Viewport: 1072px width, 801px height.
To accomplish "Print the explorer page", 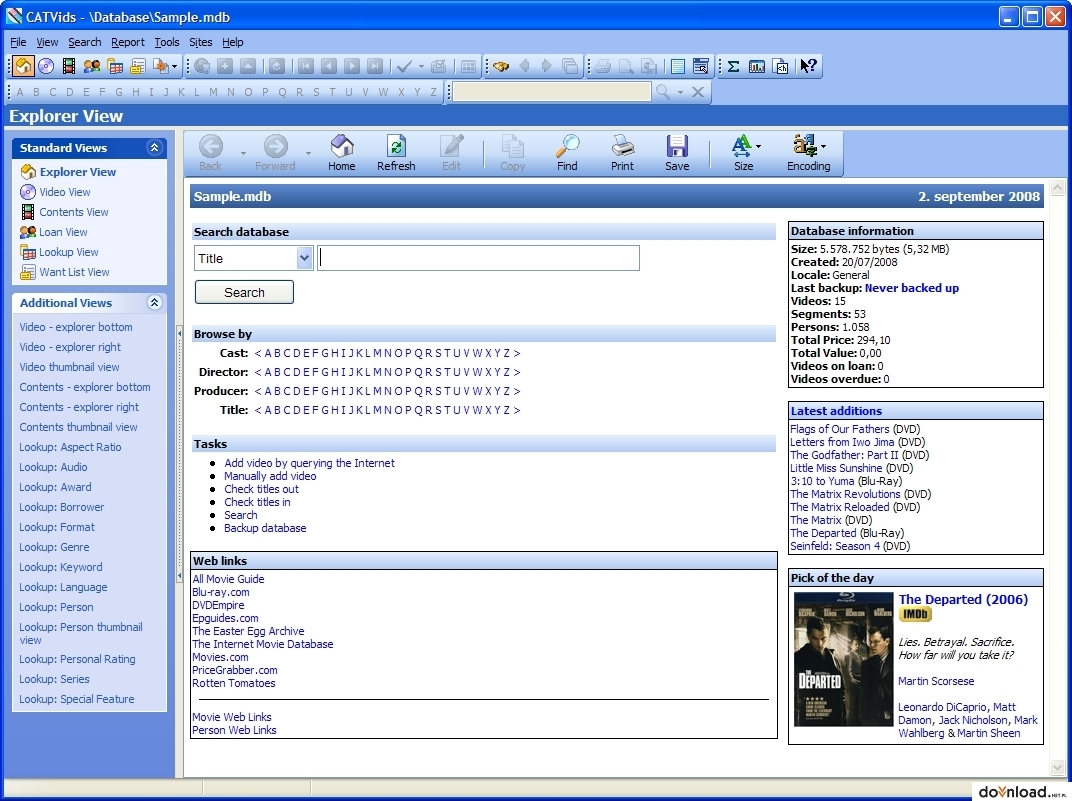I will 622,152.
